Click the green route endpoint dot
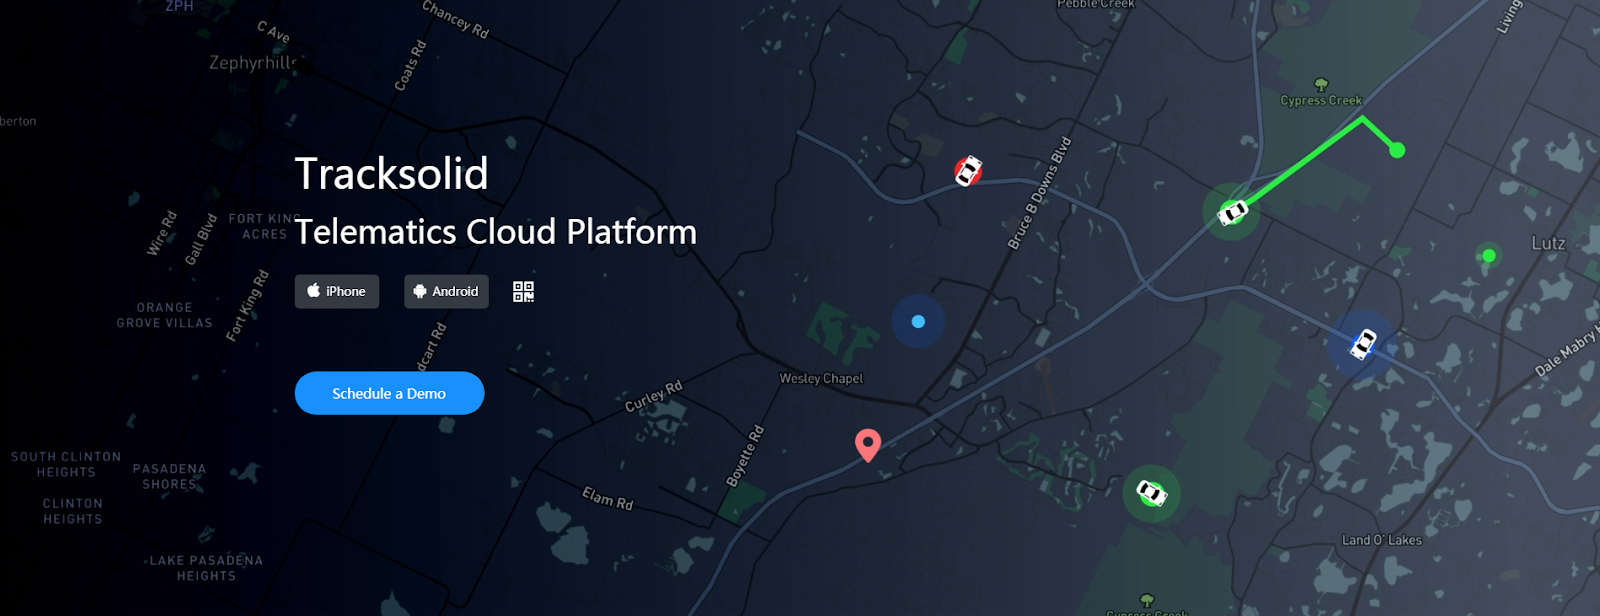1600x616 pixels. [x=1397, y=150]
